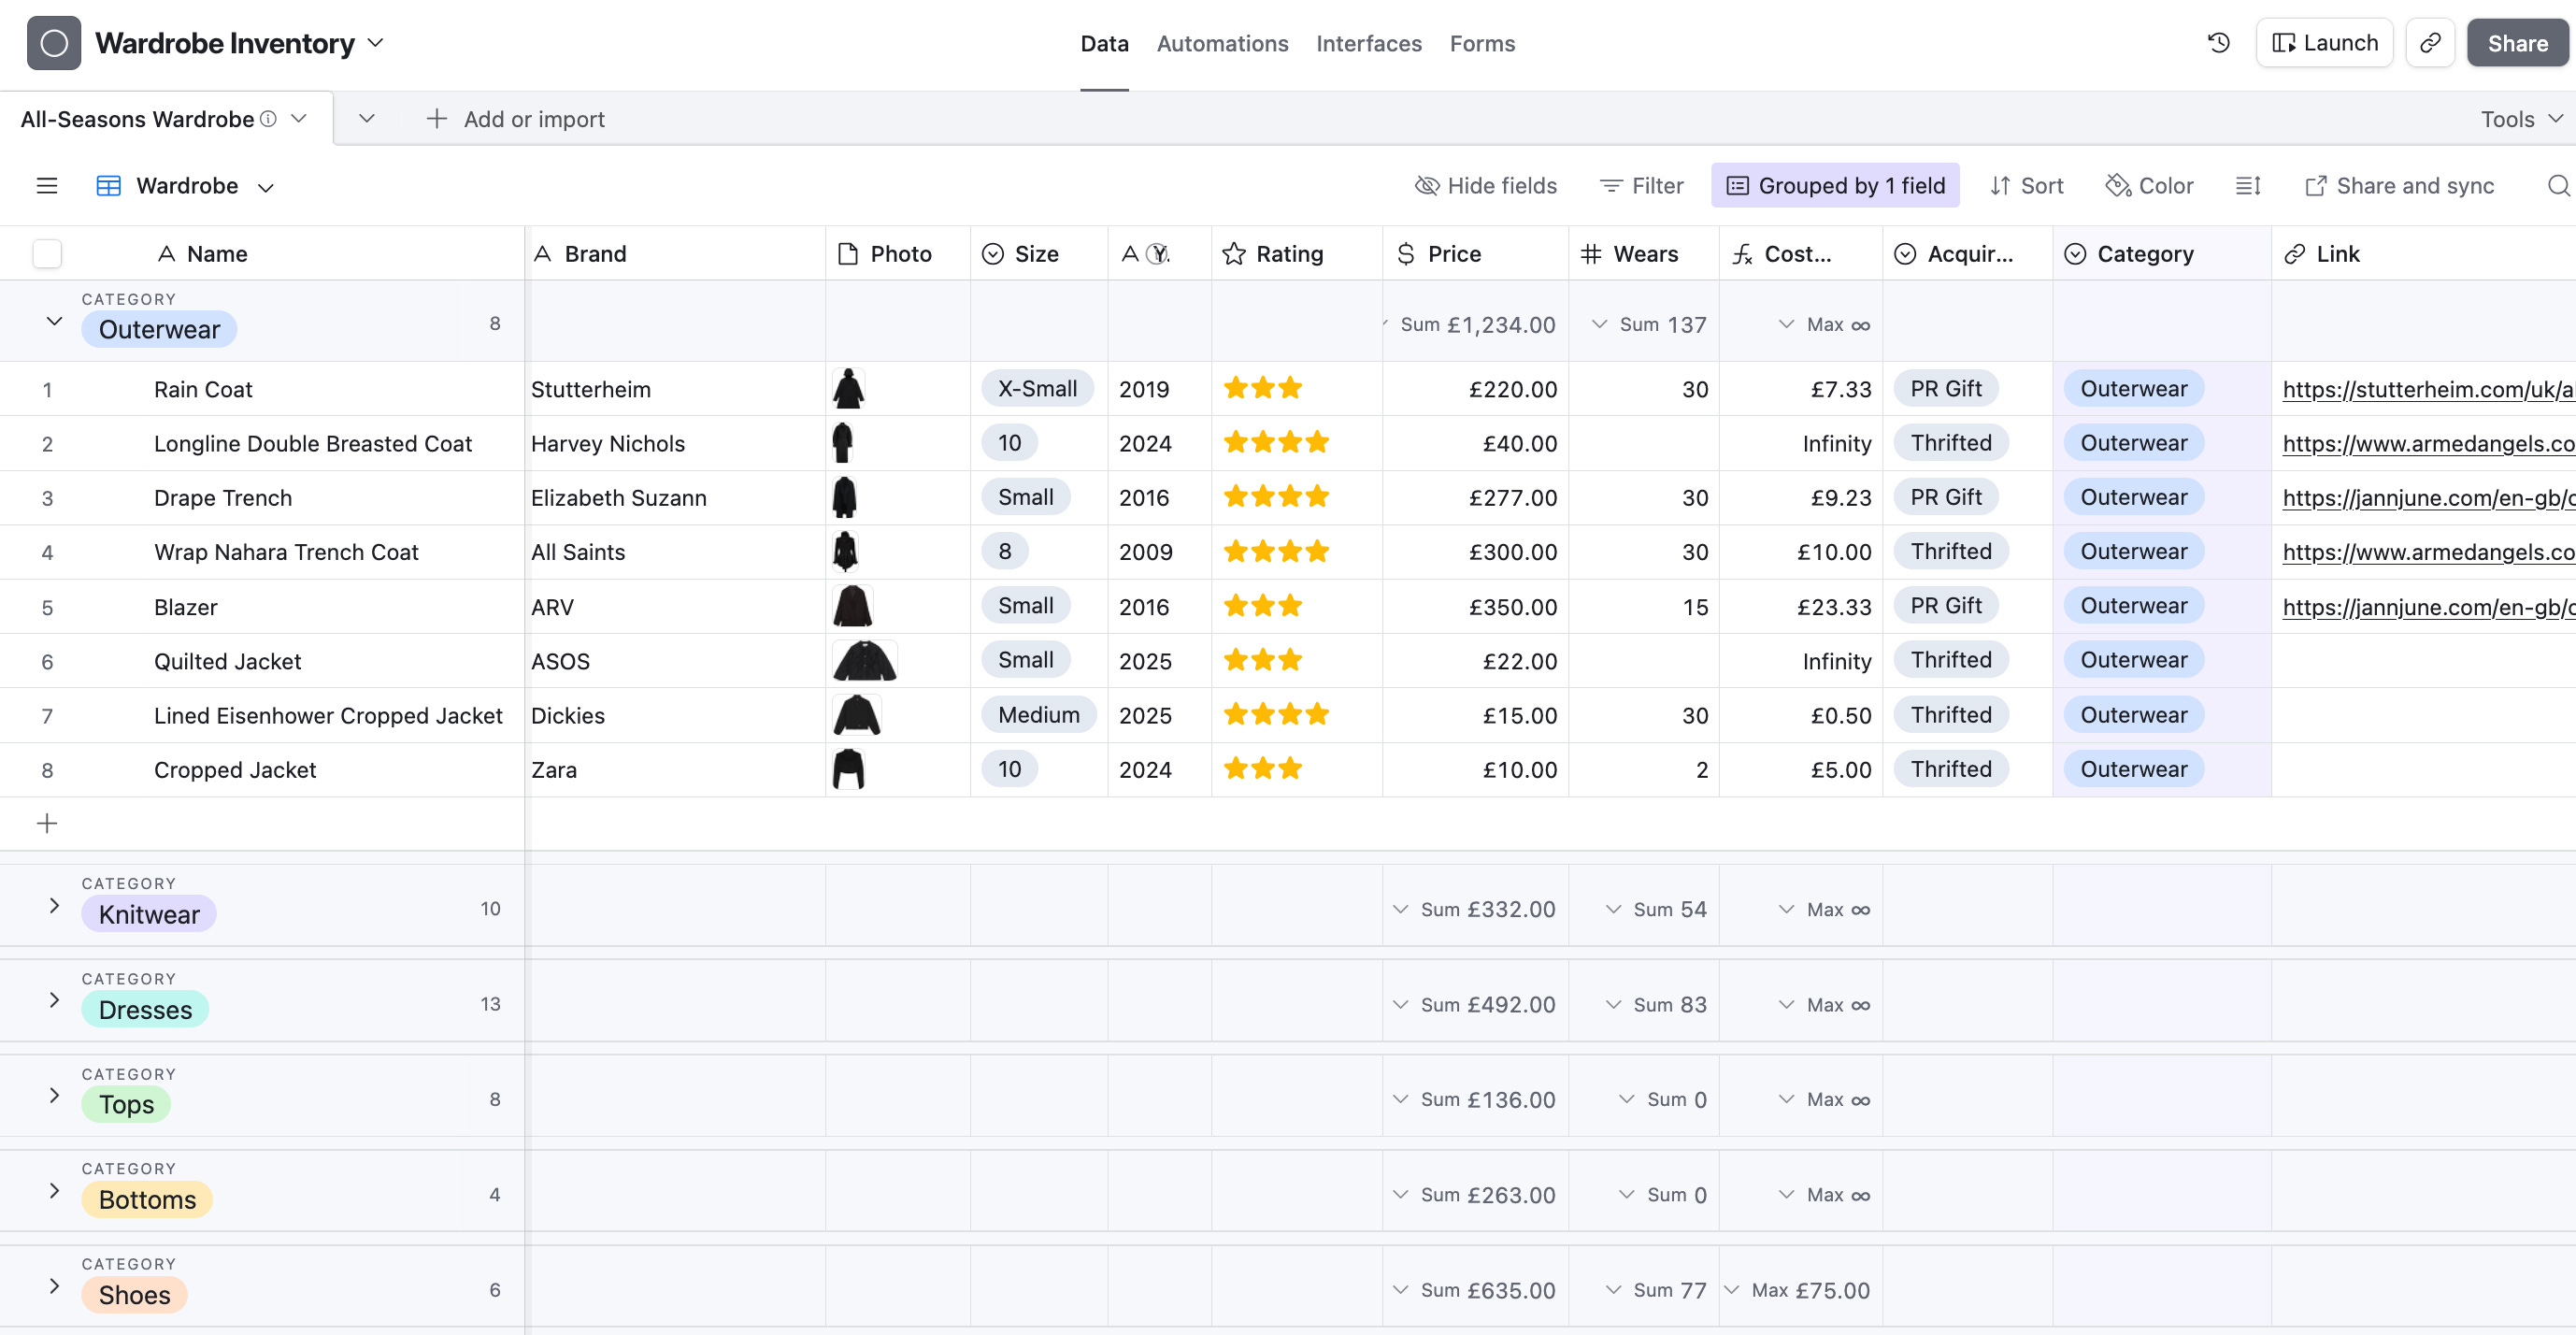The image size is (2576, 1335).
Task: Open the search magnifier icon
Action: coord(2558,186)
